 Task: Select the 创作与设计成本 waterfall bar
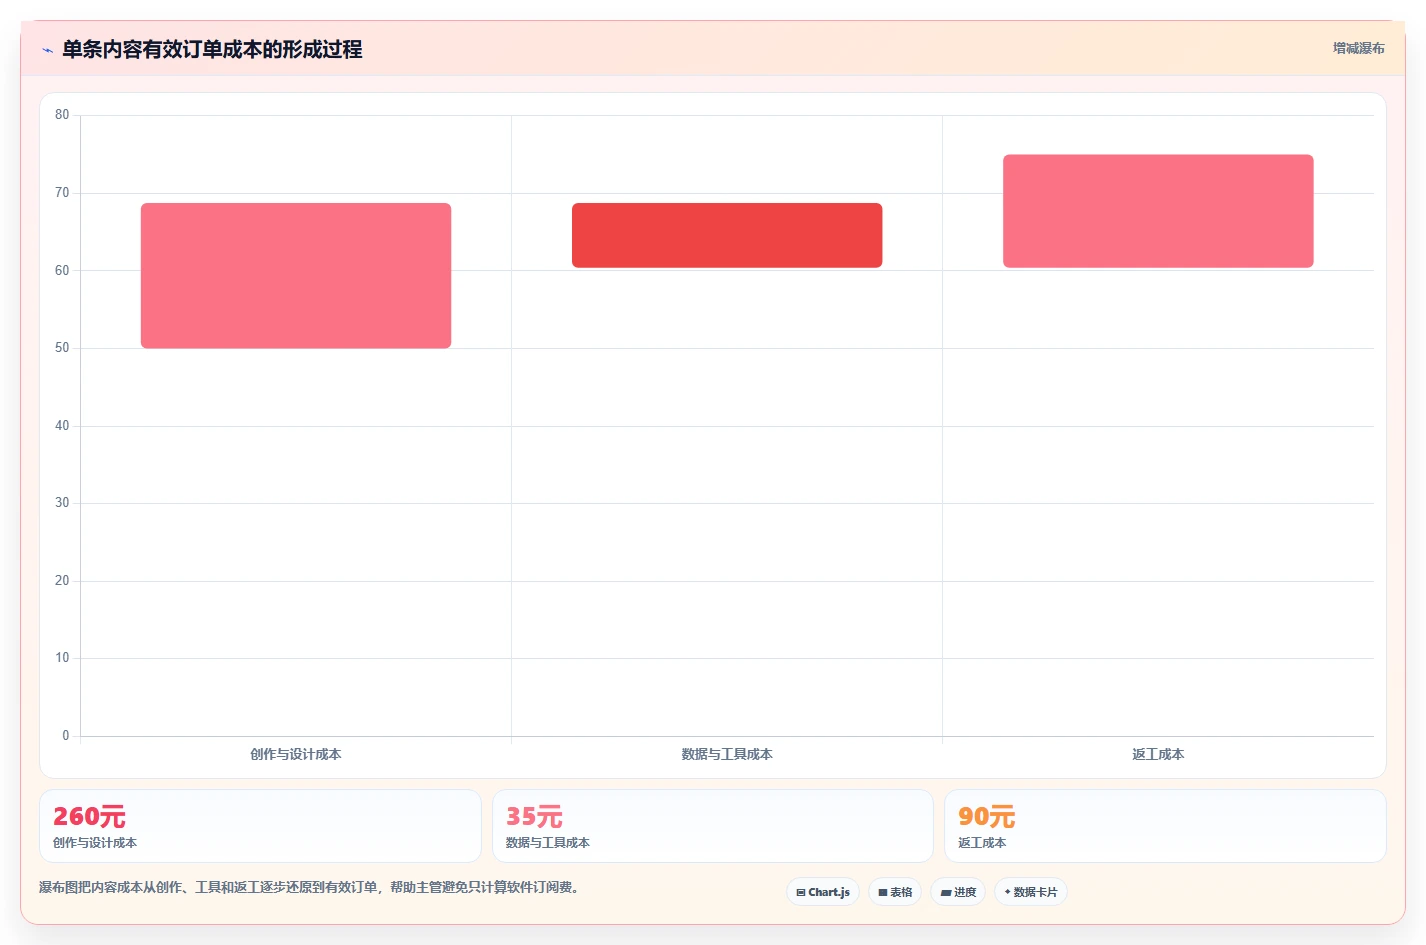tap(296, 276)
